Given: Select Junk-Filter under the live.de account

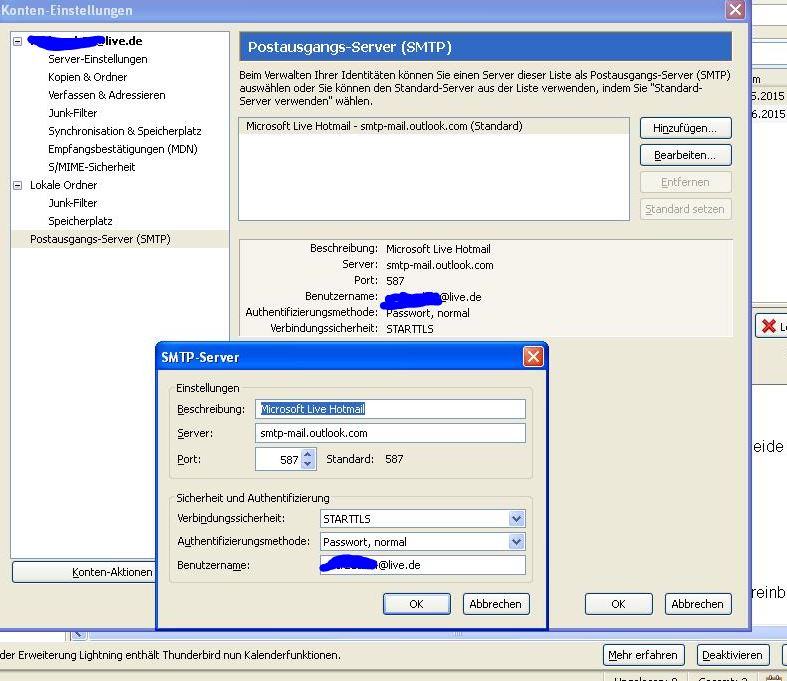Looking at the screenshot, I should pyautogui.click(x=73, y=113).
